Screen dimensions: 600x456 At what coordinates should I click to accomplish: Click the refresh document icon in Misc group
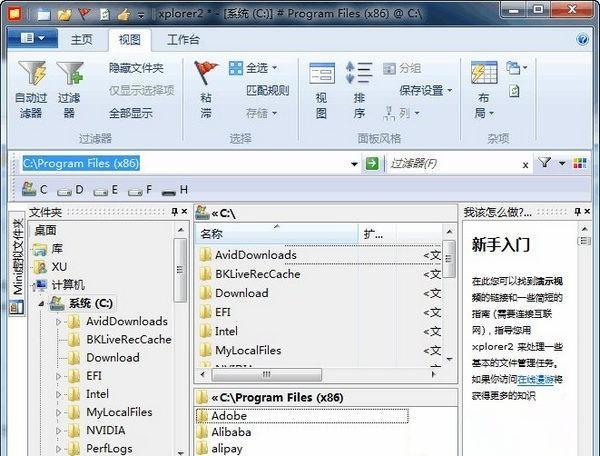[514, 91]
